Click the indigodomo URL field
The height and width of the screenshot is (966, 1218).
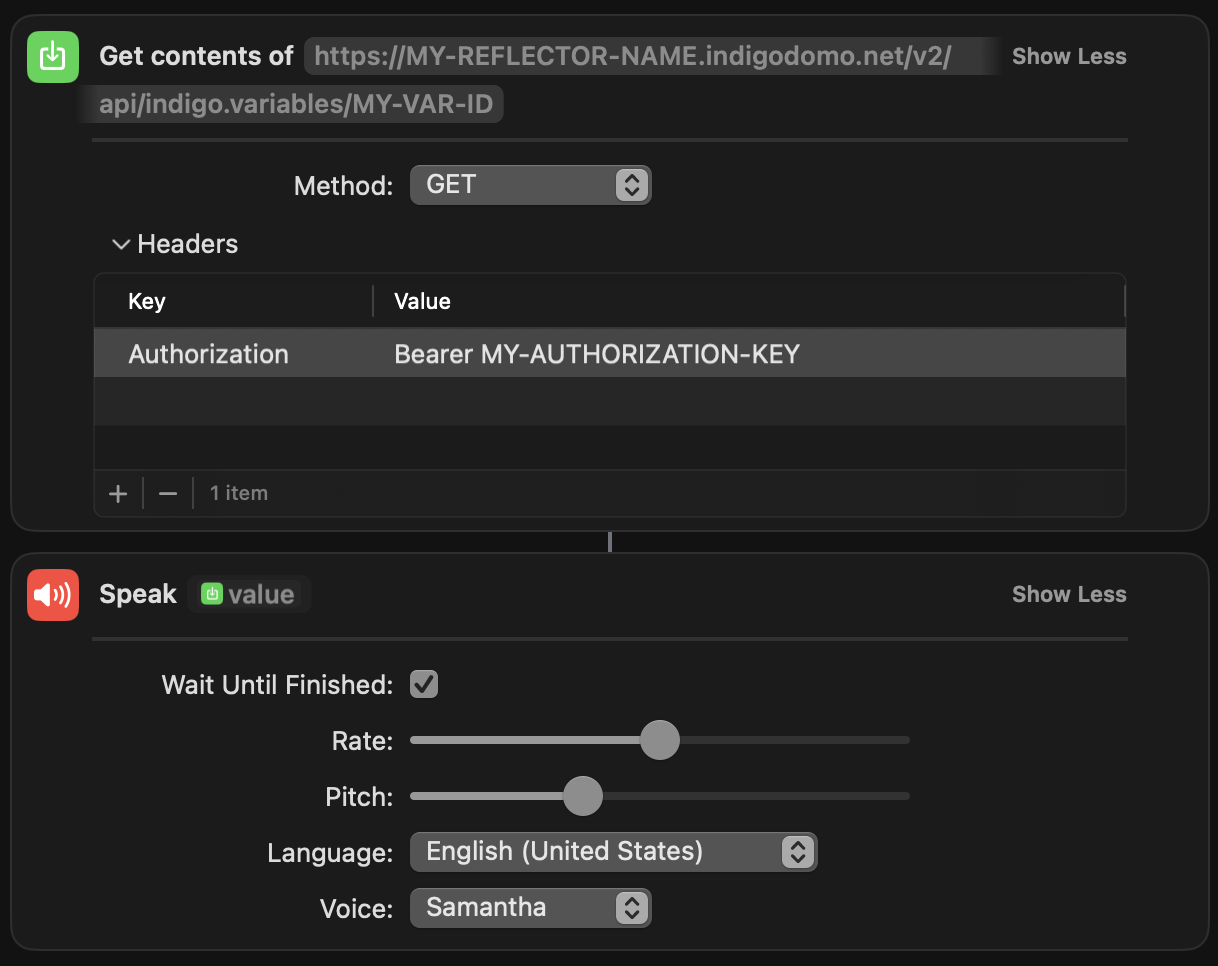point(540,80)
